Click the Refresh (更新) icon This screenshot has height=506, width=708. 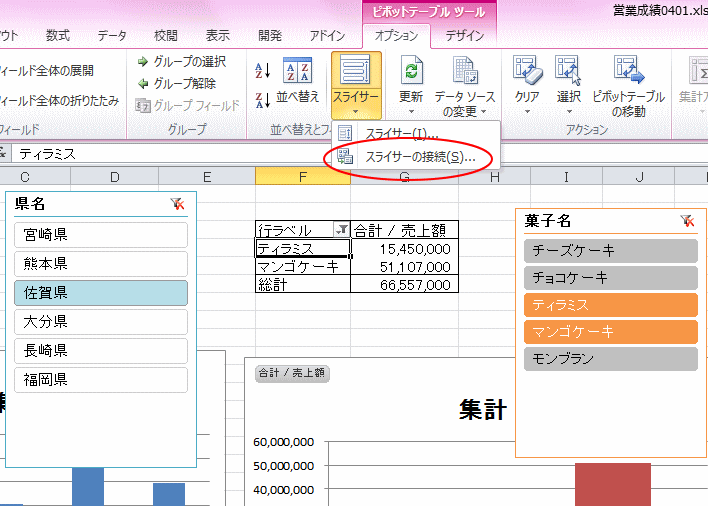410,72
